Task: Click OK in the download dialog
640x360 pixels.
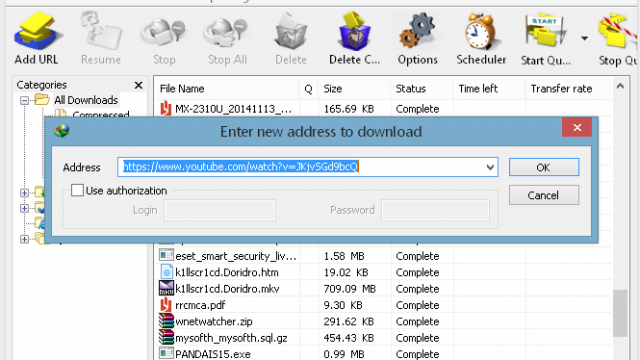Action: [543, 167]
